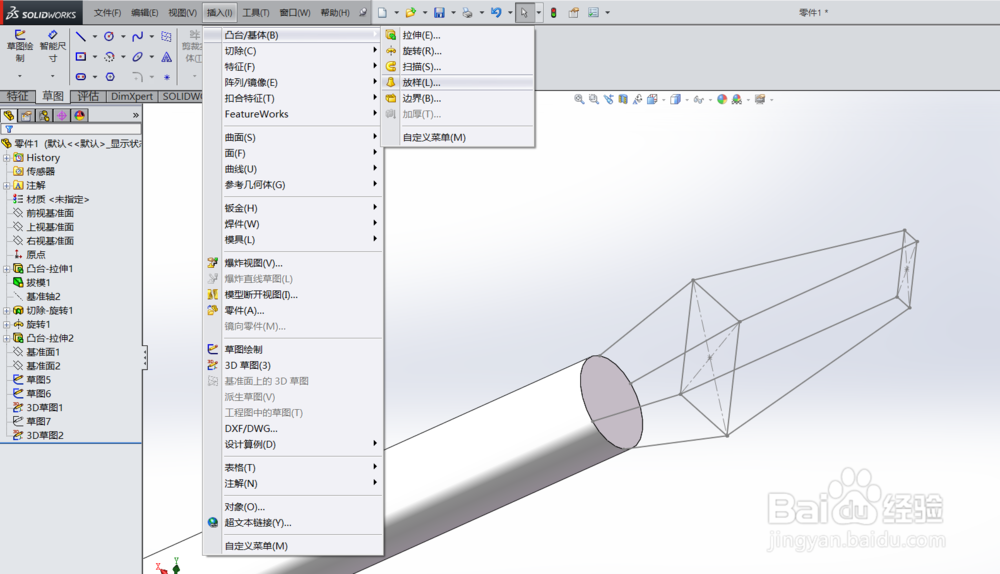This screenshot has width=1000, height=574.
Task: Click the Rebuild traffic light icon
Action: tap(554, 12)
